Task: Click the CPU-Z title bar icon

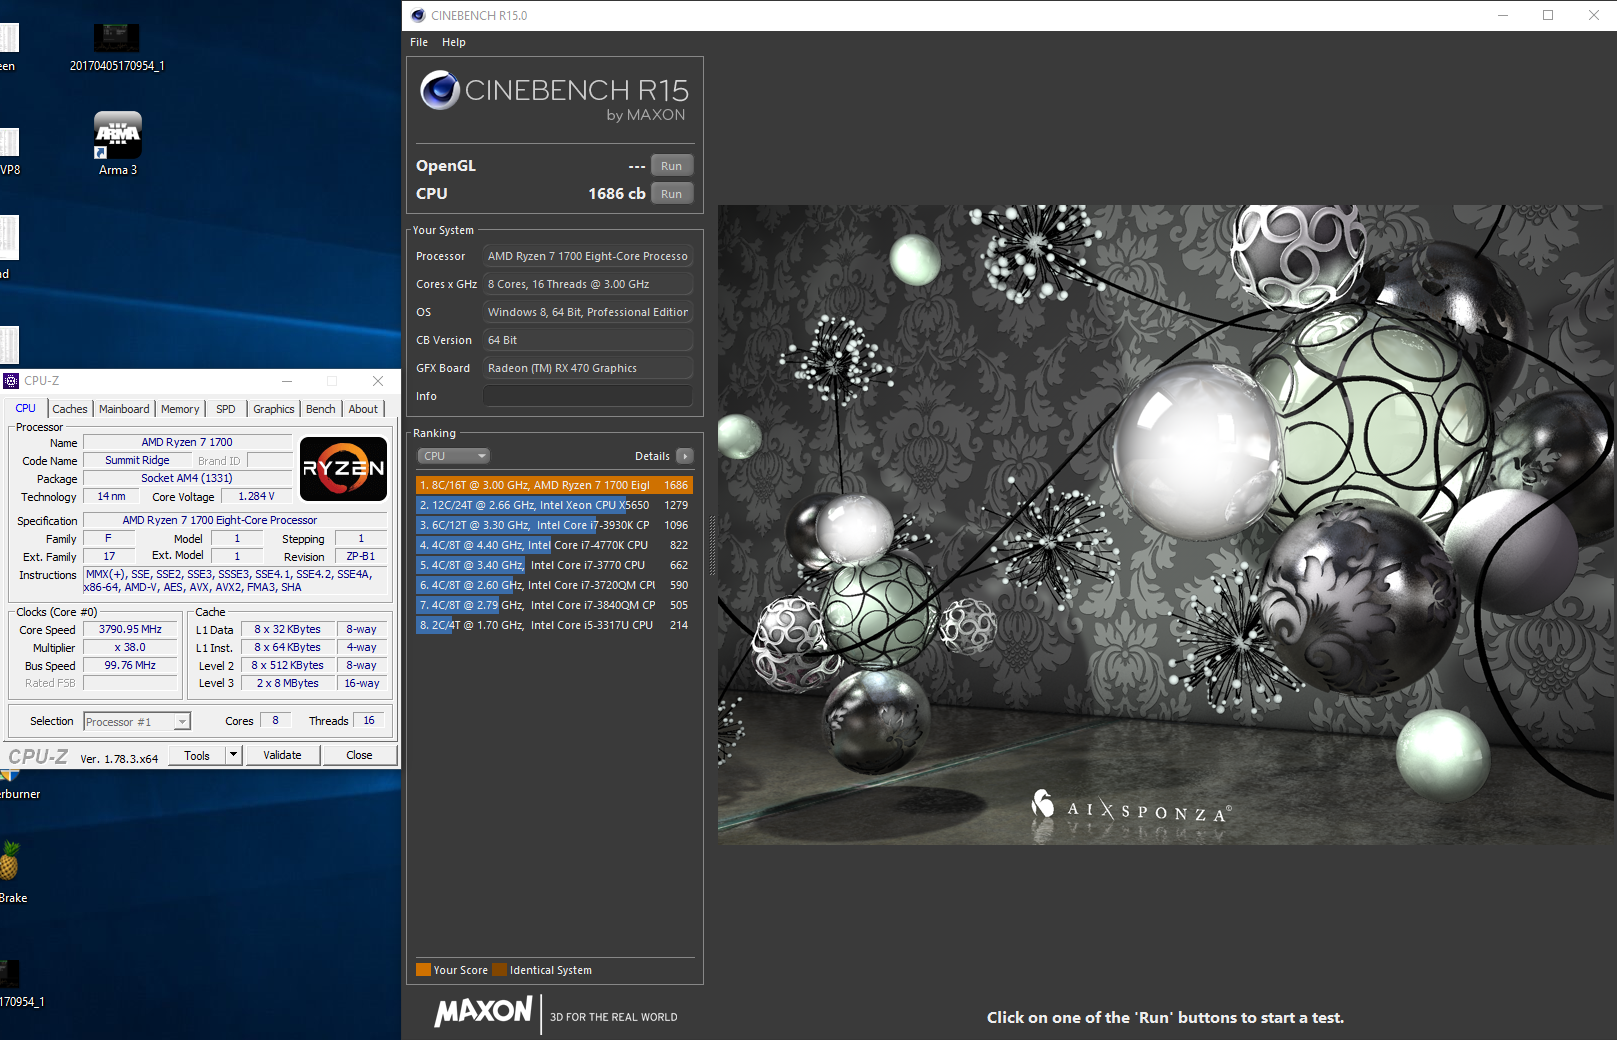Action: coord(11,381)
